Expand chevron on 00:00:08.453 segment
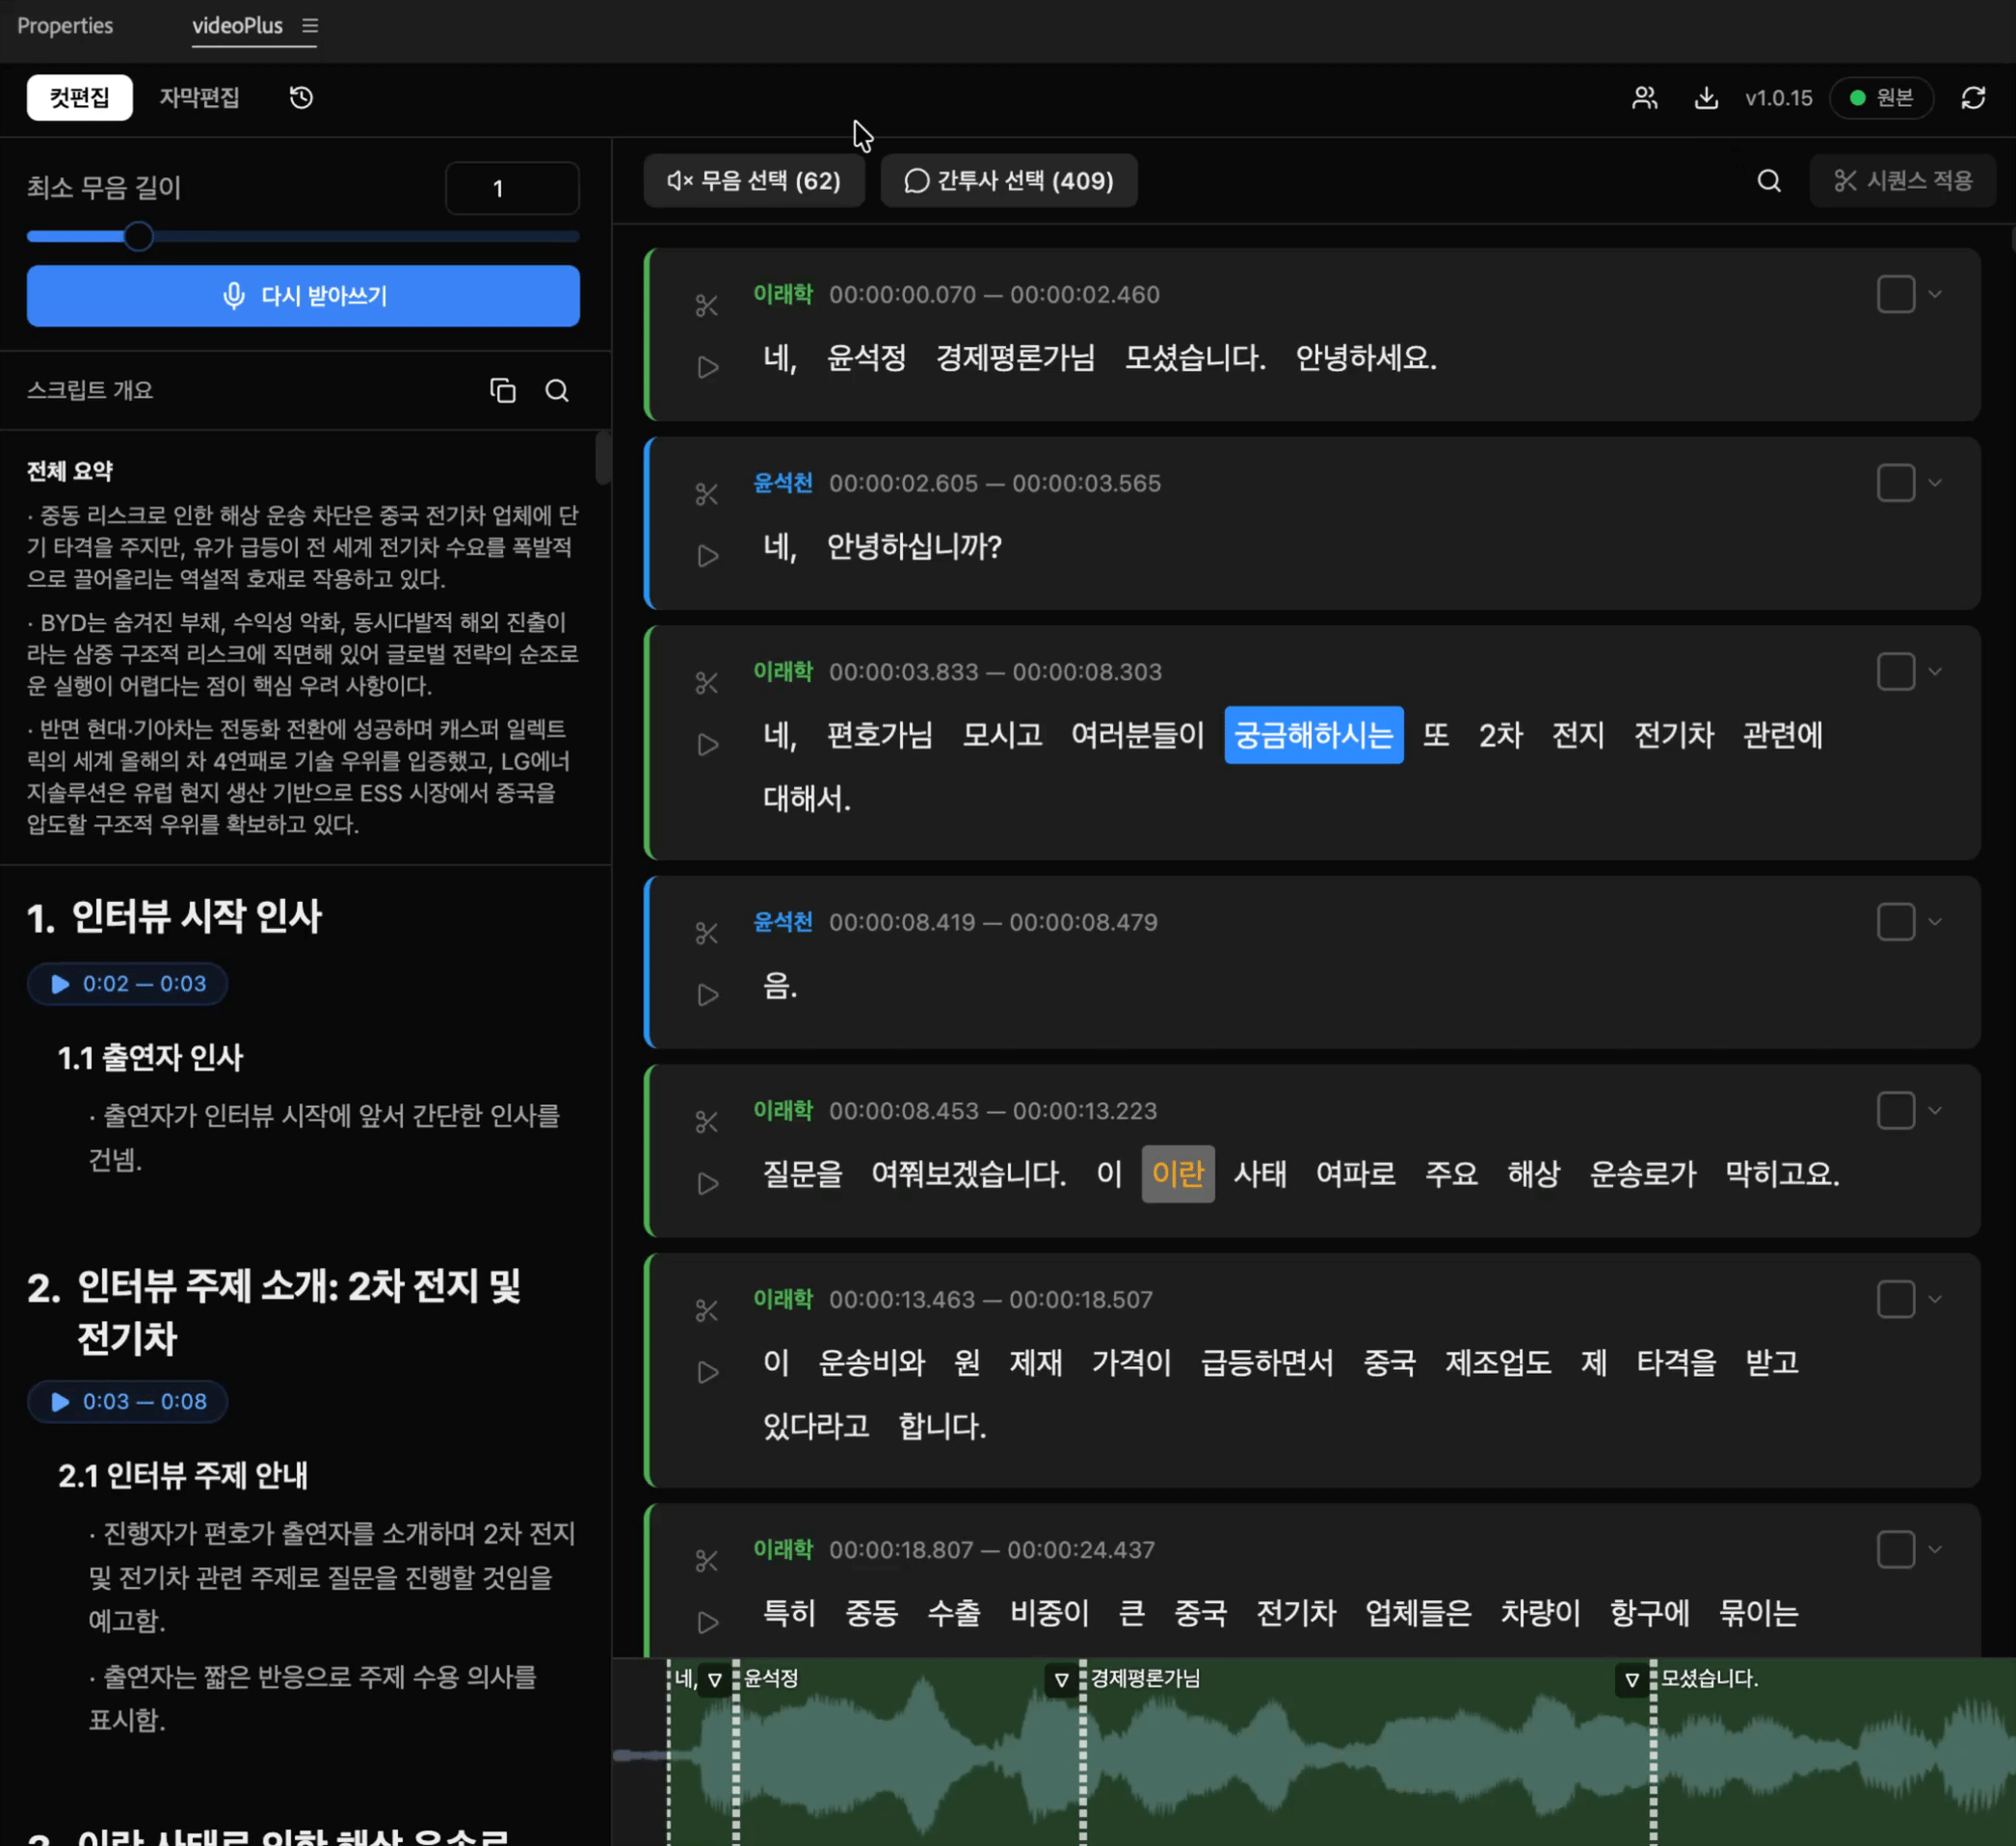The height and width of the screenshot is (1846, 2016). click(x=1935, y=1111)
